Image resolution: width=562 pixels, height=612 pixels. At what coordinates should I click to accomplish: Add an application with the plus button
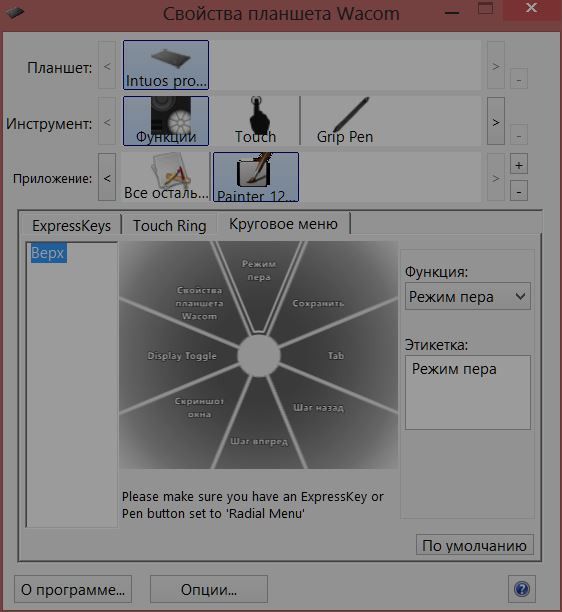click(x=519, y=165)
